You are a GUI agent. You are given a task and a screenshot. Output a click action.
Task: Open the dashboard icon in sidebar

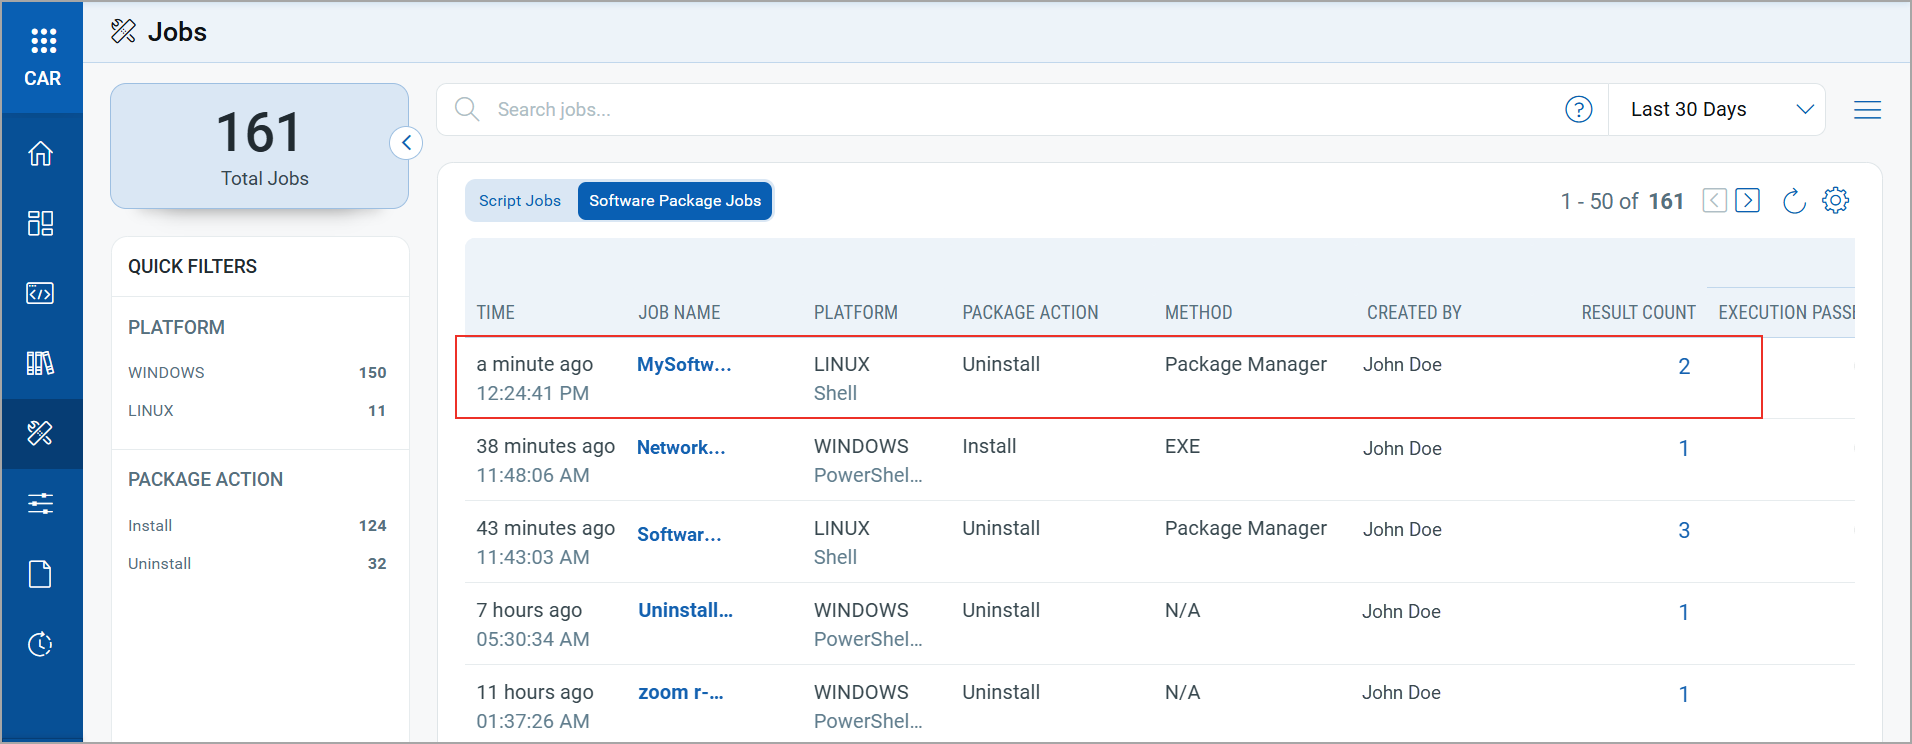click(40, 223)
